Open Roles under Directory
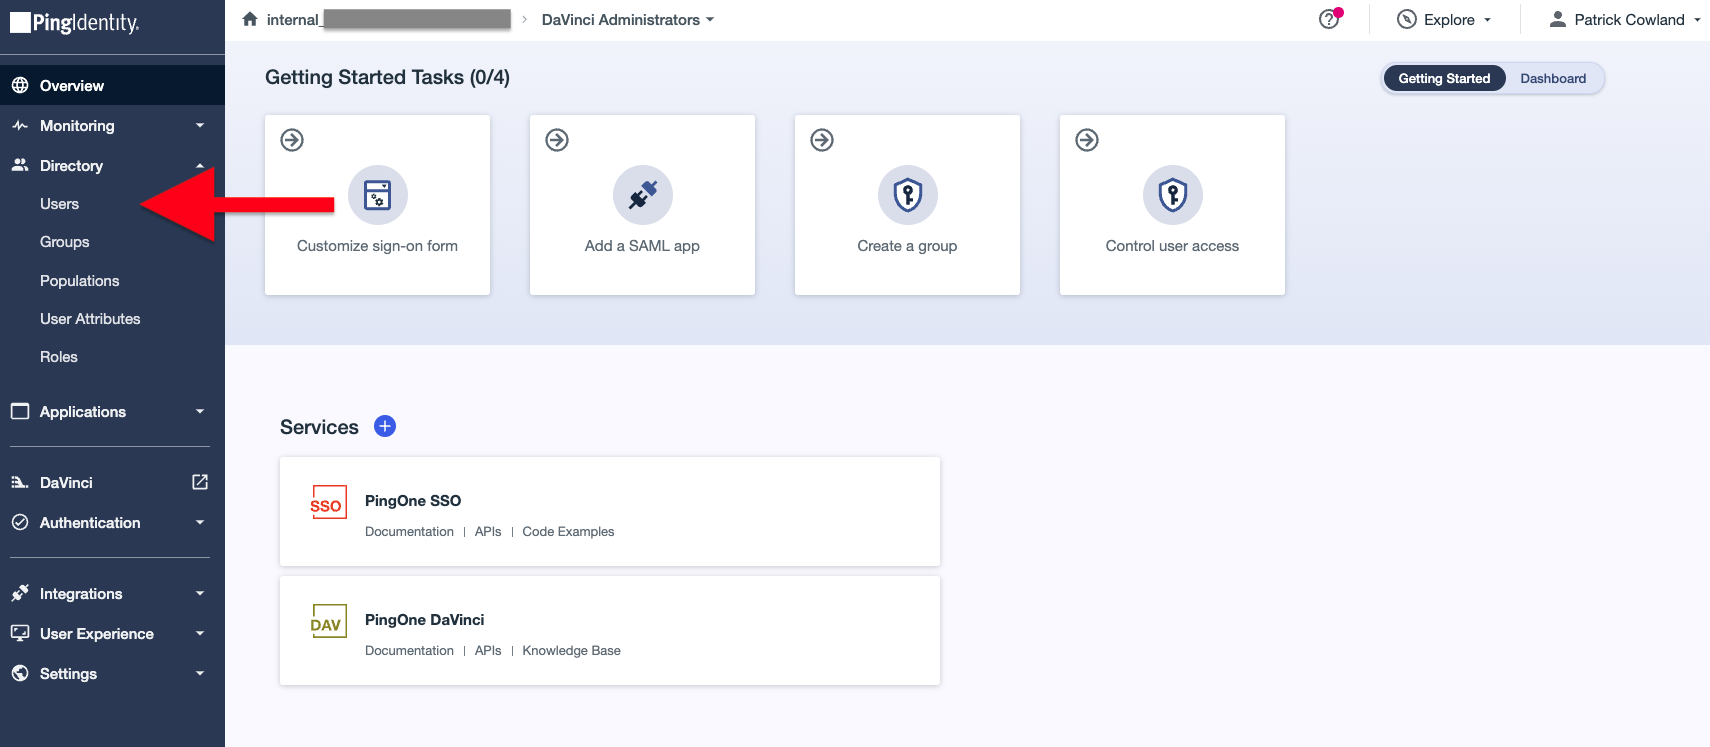The height and width of the screenshot is (747, 1710). (58, 357)
